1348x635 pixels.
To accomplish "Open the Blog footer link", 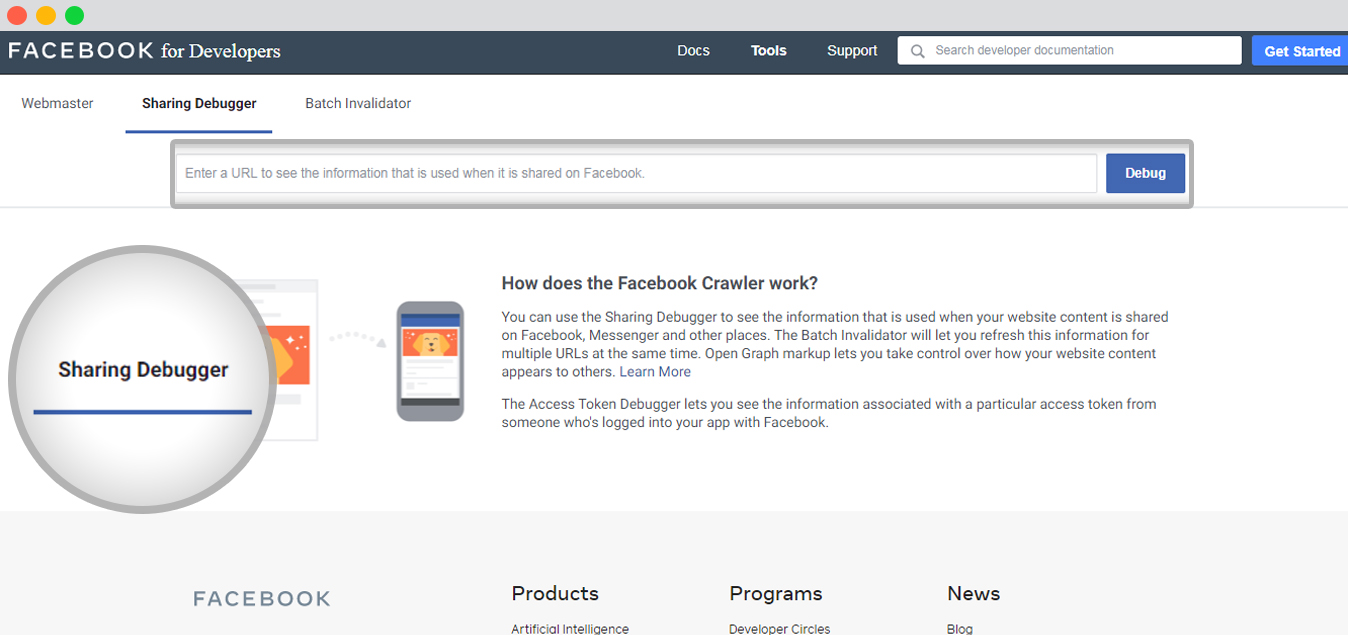I will [960, 629].
